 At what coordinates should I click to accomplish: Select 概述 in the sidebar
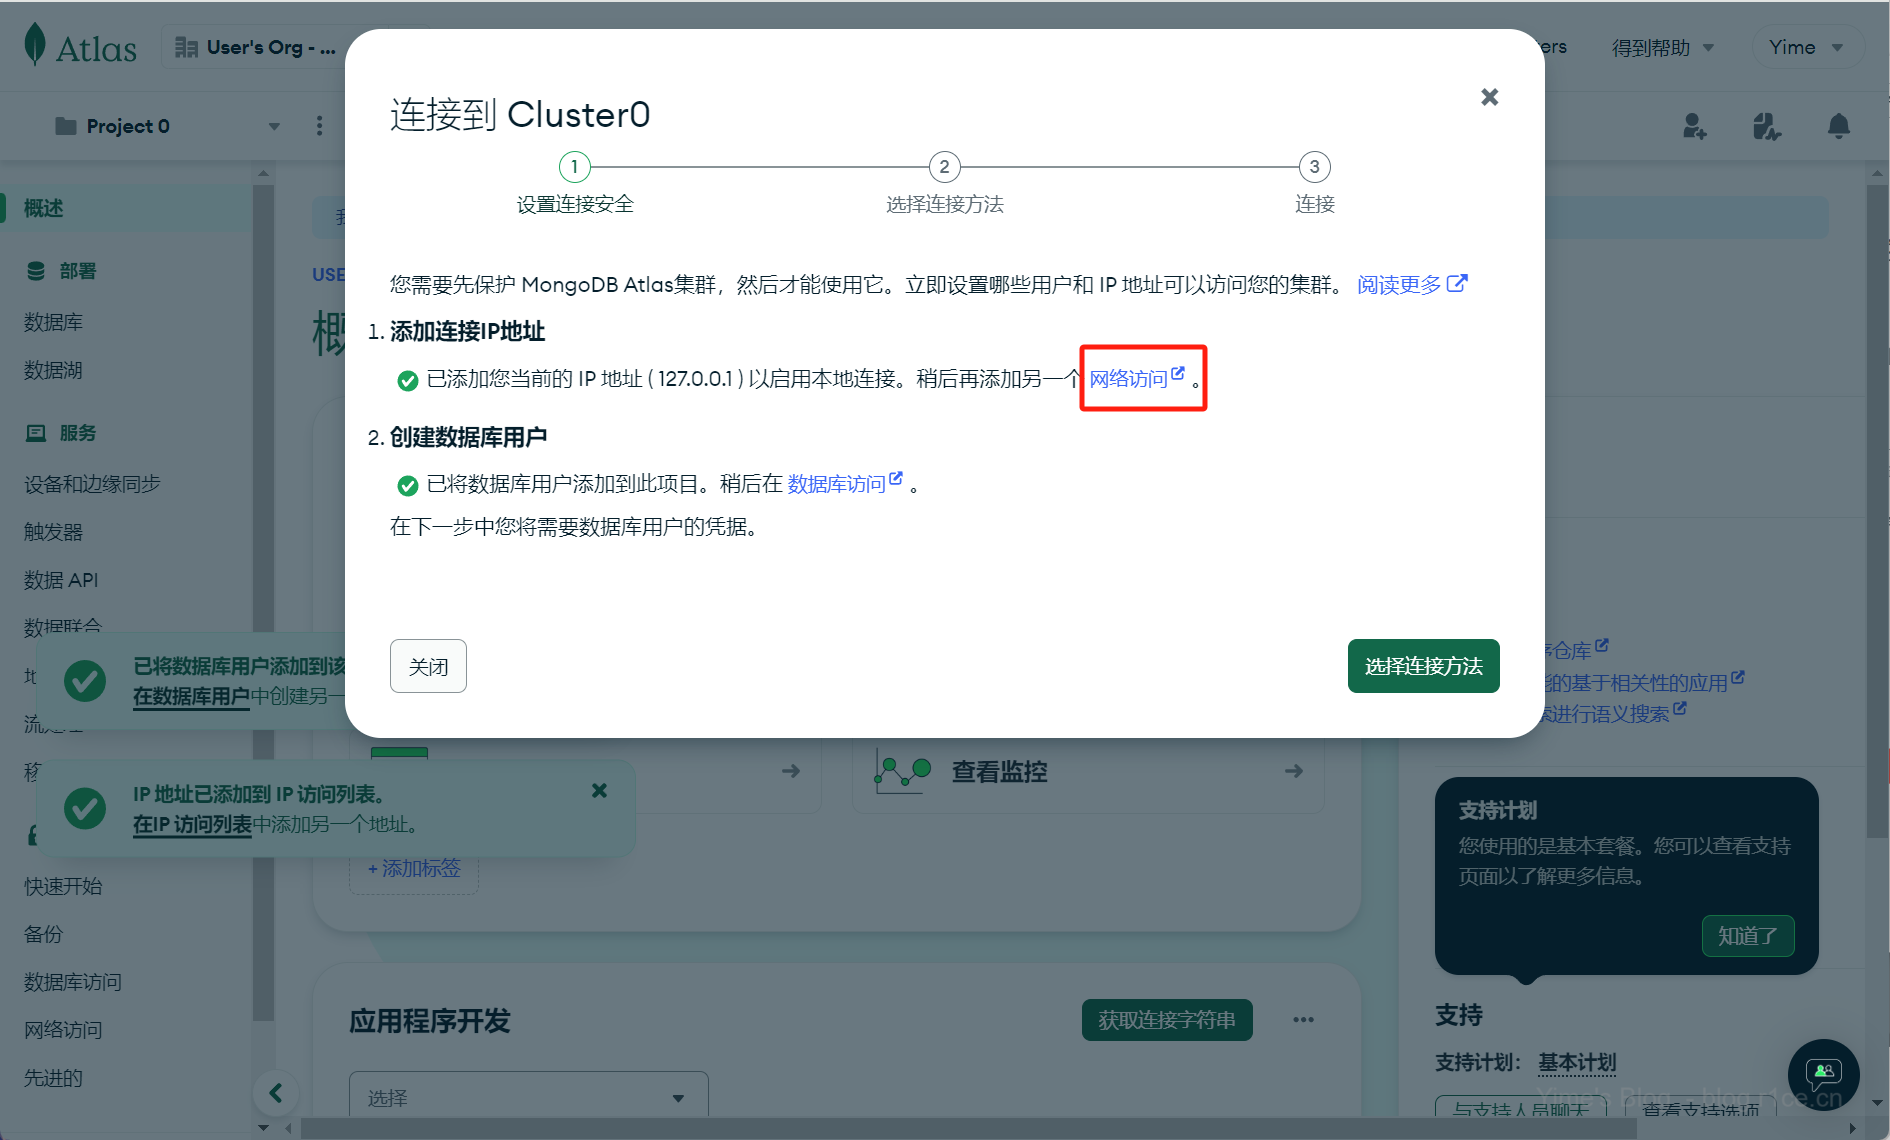(44, 208)
